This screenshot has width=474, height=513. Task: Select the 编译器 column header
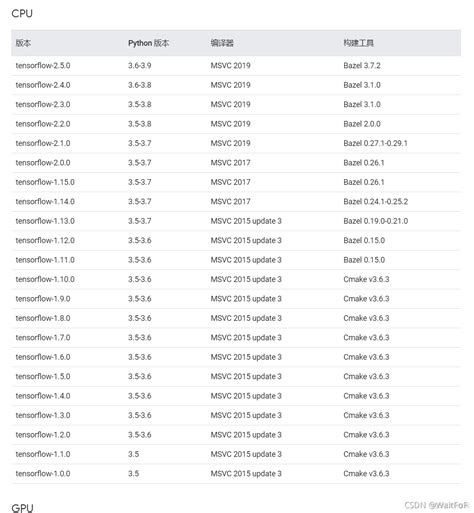[x=222, y=43]
